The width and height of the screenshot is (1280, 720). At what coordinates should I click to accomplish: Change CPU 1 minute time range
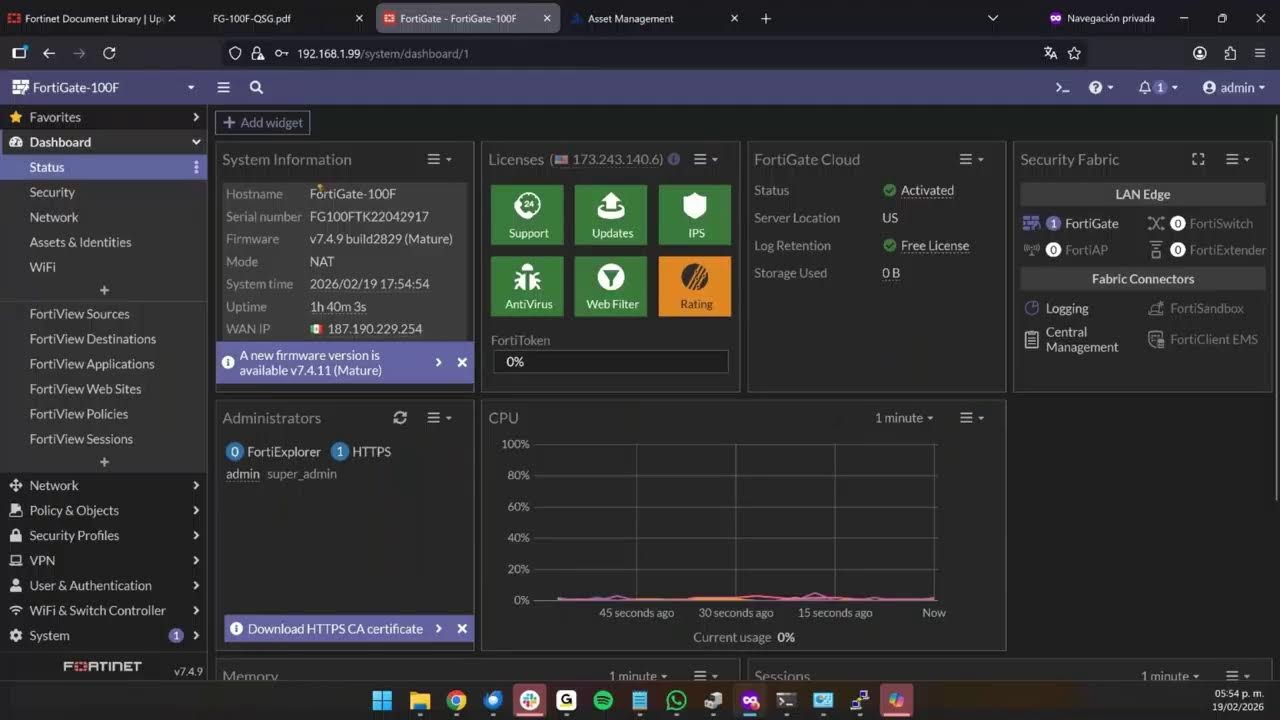click(x=904, y=418)
